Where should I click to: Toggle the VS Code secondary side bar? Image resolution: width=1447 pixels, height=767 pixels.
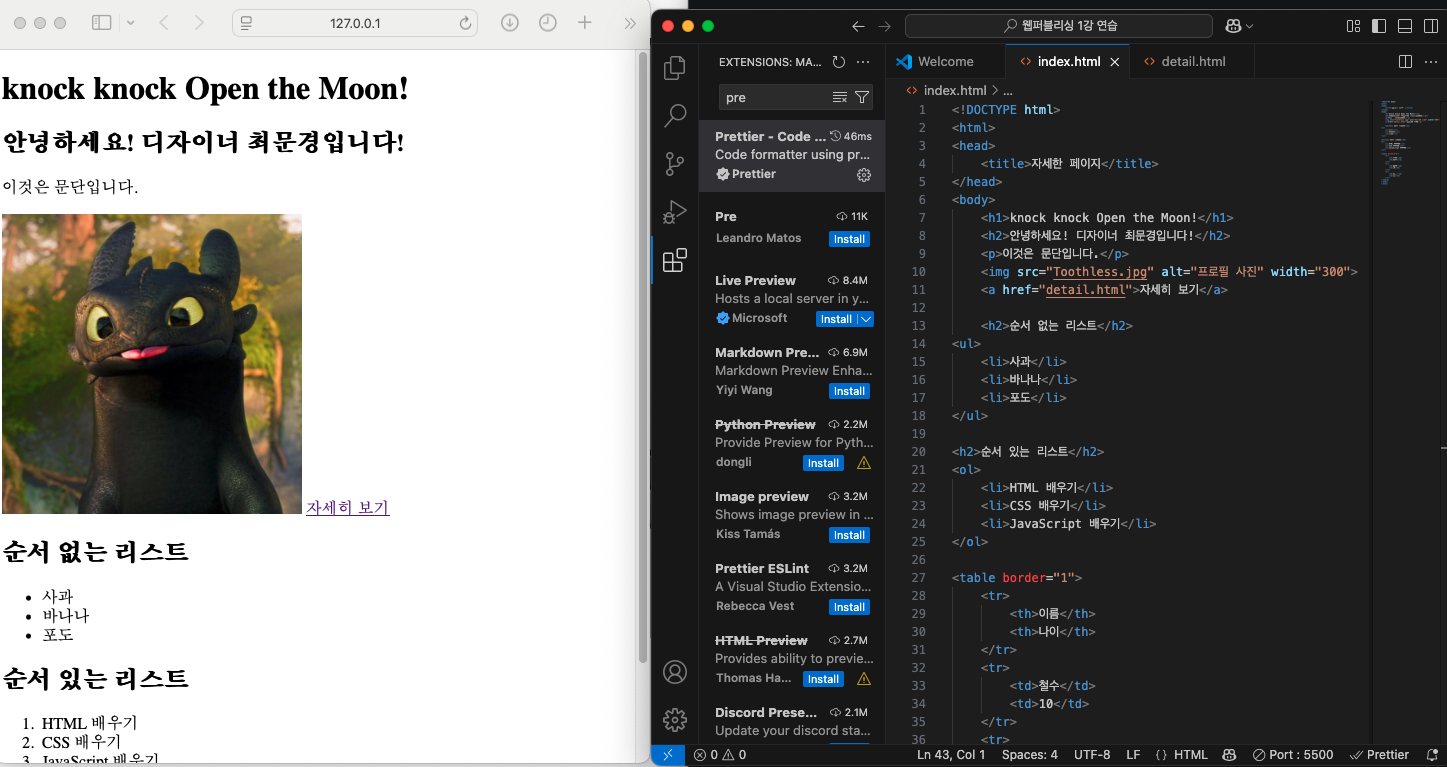[1430, 26]
